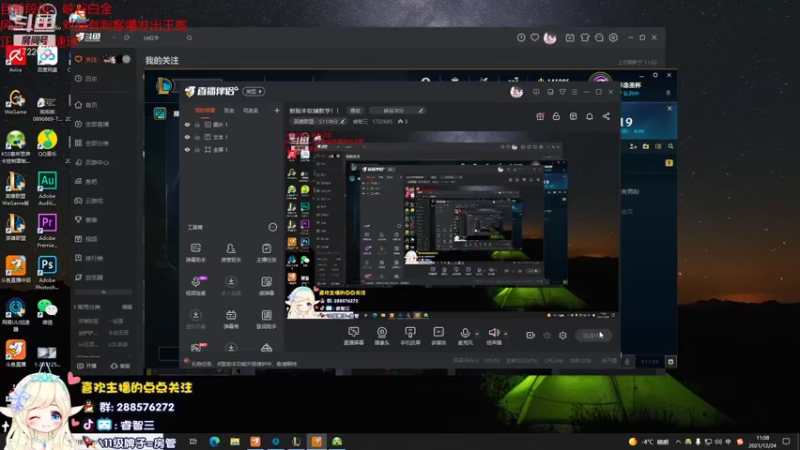
Task: Open the bell notifications in streaming companion
Action: pyautogui.click(x=589, y=116)
